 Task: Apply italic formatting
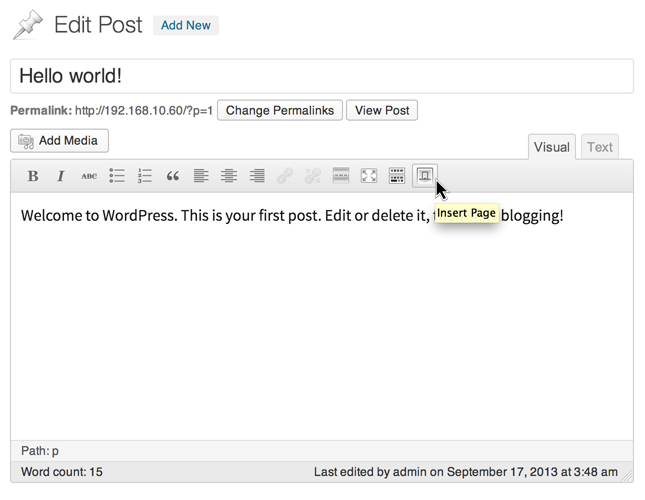coord(60,176)
